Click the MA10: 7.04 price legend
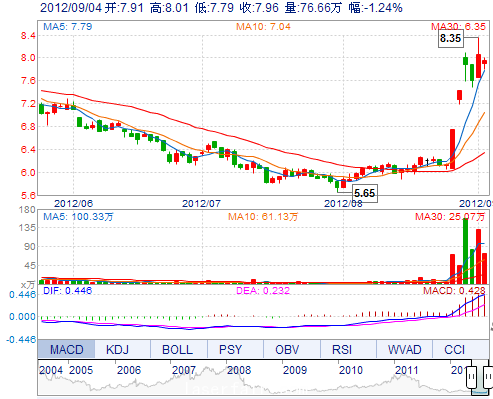 [x=263, y=26]
